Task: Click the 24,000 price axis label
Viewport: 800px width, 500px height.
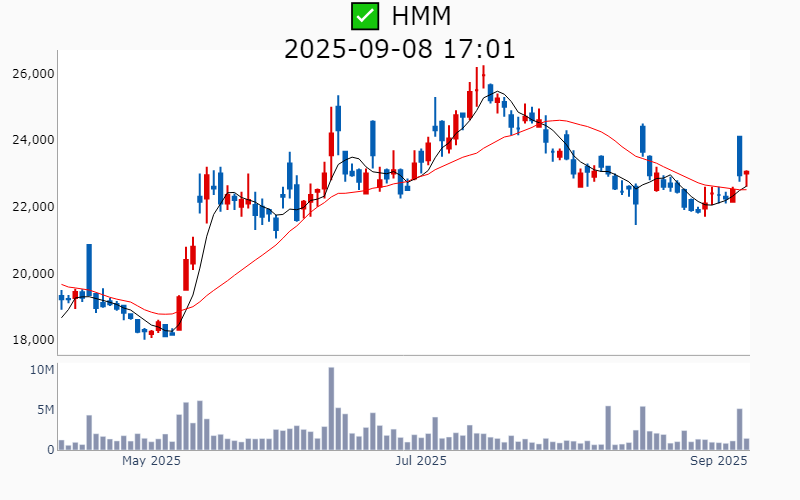Action: (x=33, y=140)
